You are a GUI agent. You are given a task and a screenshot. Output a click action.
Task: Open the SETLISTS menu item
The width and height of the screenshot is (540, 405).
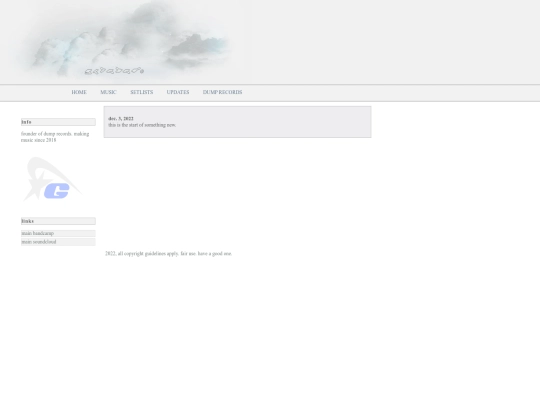(x=142, y=92)
